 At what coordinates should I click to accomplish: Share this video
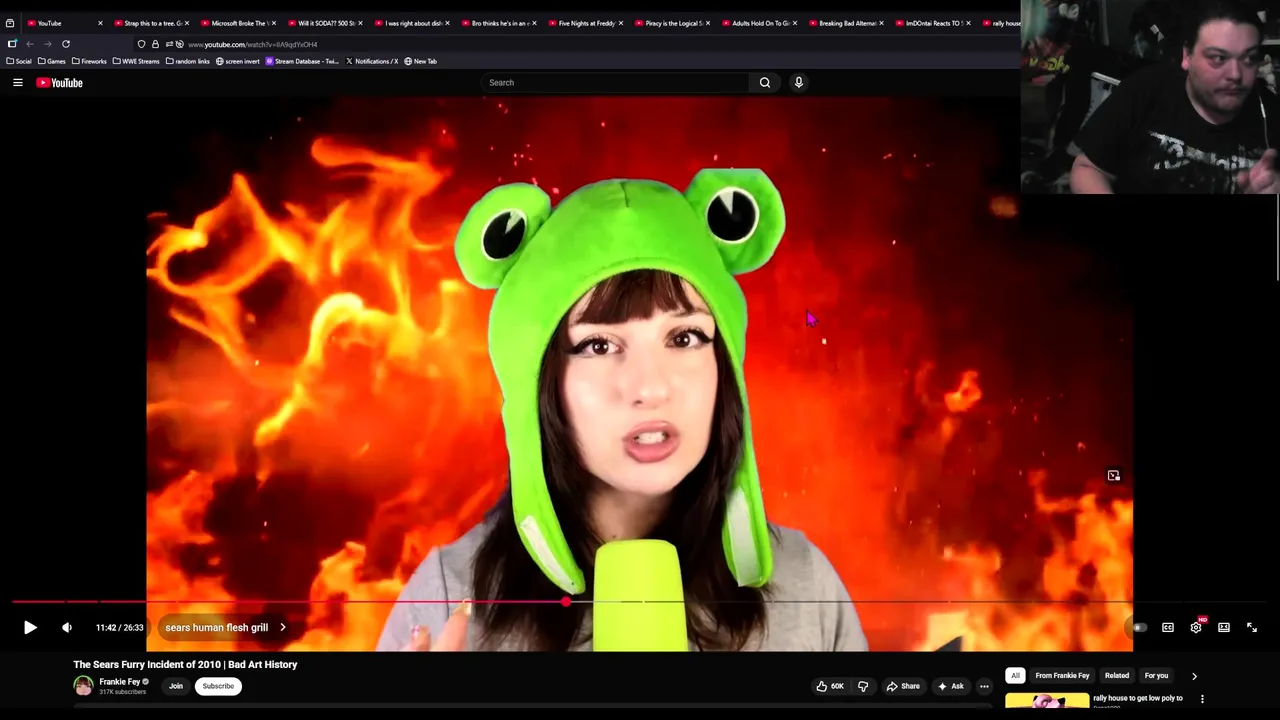click(x=903, y=686)
